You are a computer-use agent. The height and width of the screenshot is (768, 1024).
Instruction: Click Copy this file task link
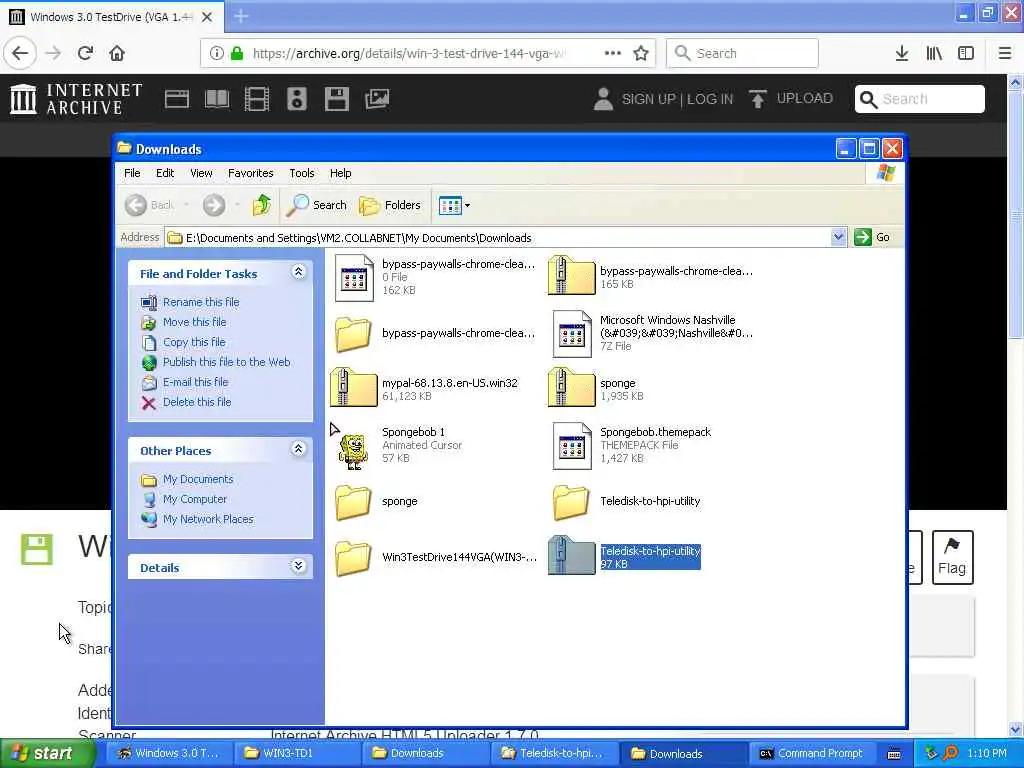coord(194,342)
